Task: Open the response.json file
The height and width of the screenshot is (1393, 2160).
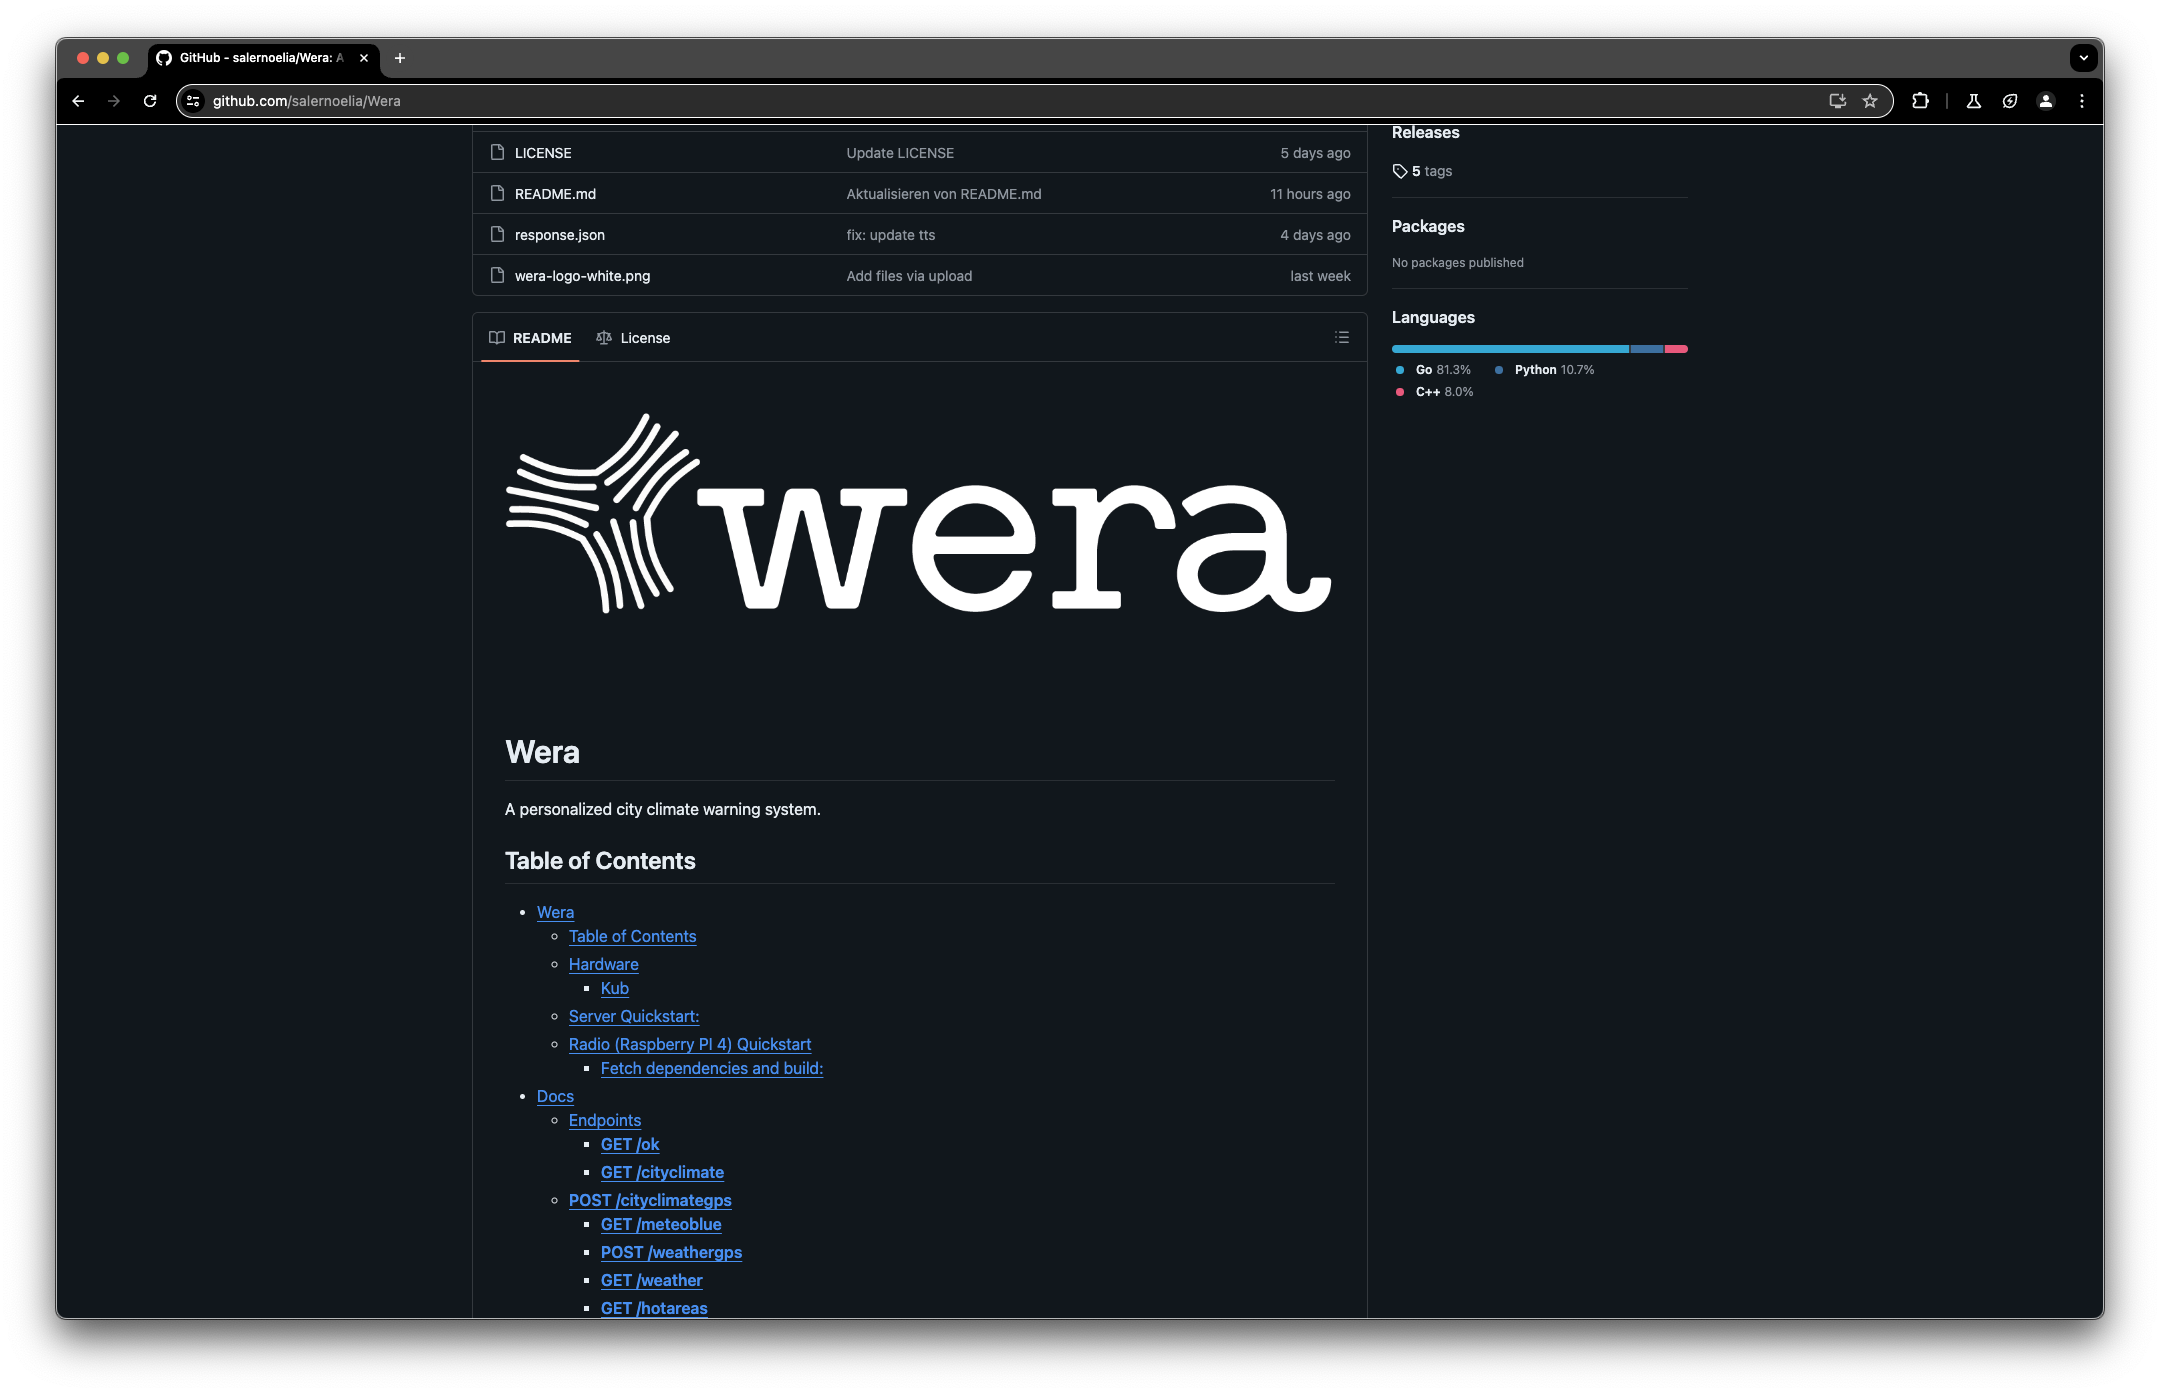Action: tap(560, 235)
